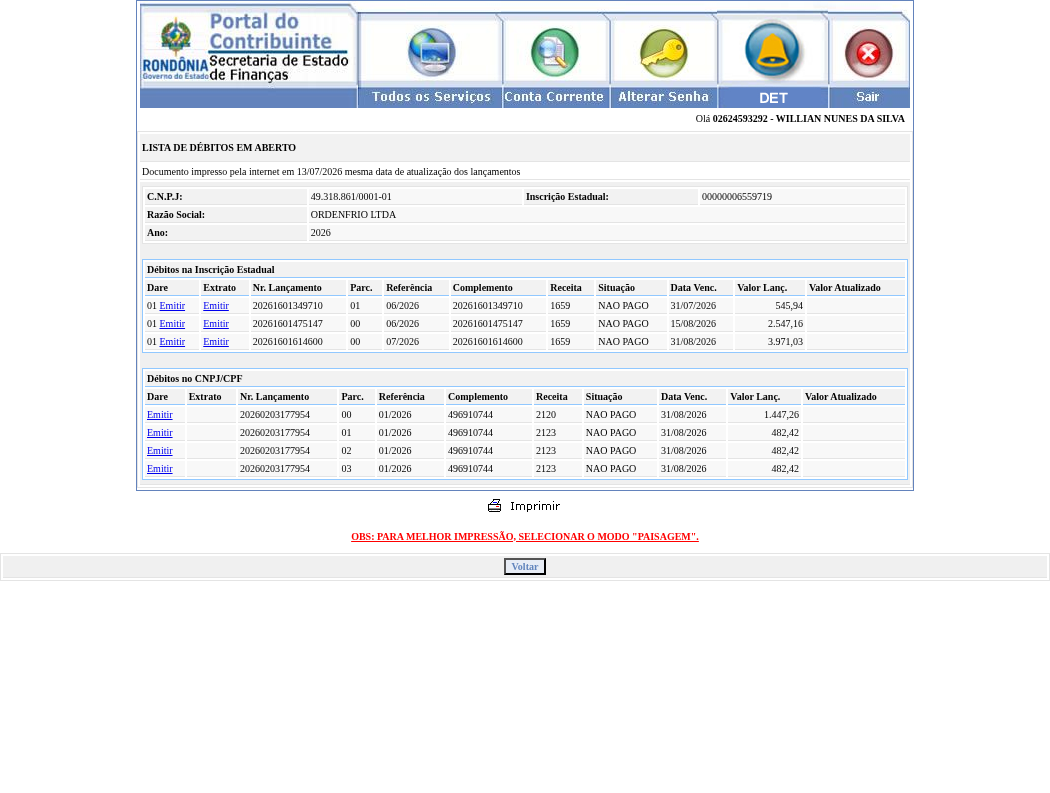Viewport: 1050px width, 793px height.
Task: Open the Todos os Serviços menu label
Action: [431, 97]
